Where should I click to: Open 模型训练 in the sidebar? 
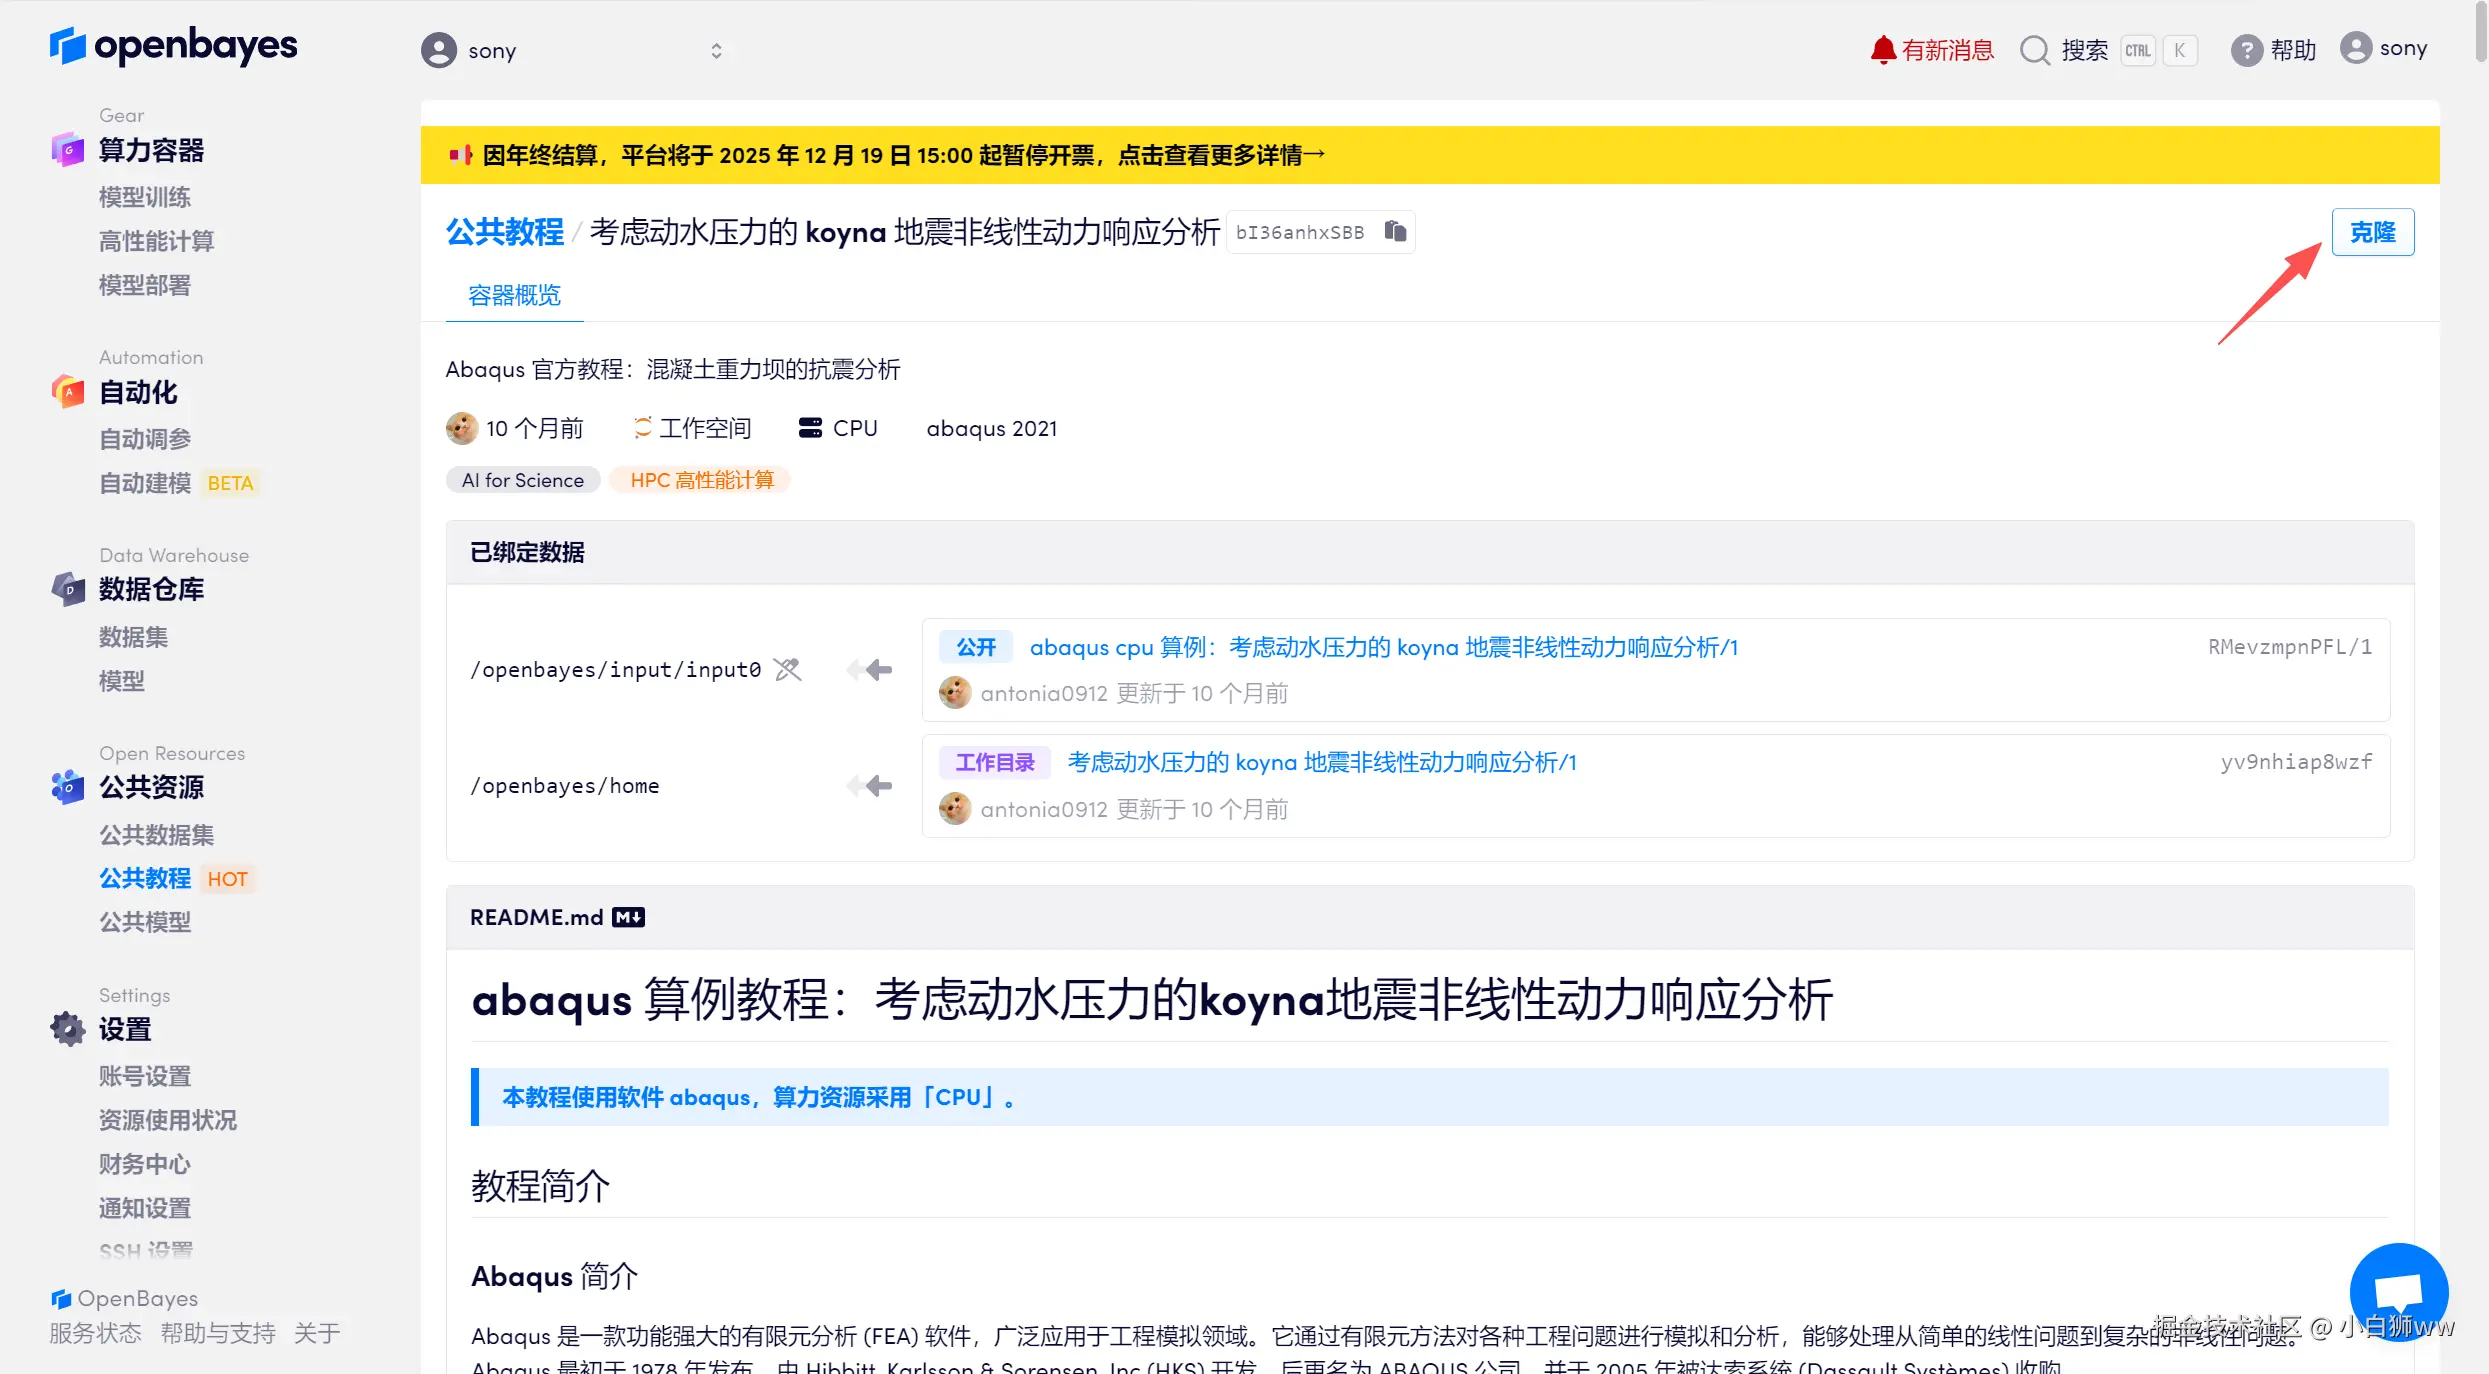[x=144, y=197]
